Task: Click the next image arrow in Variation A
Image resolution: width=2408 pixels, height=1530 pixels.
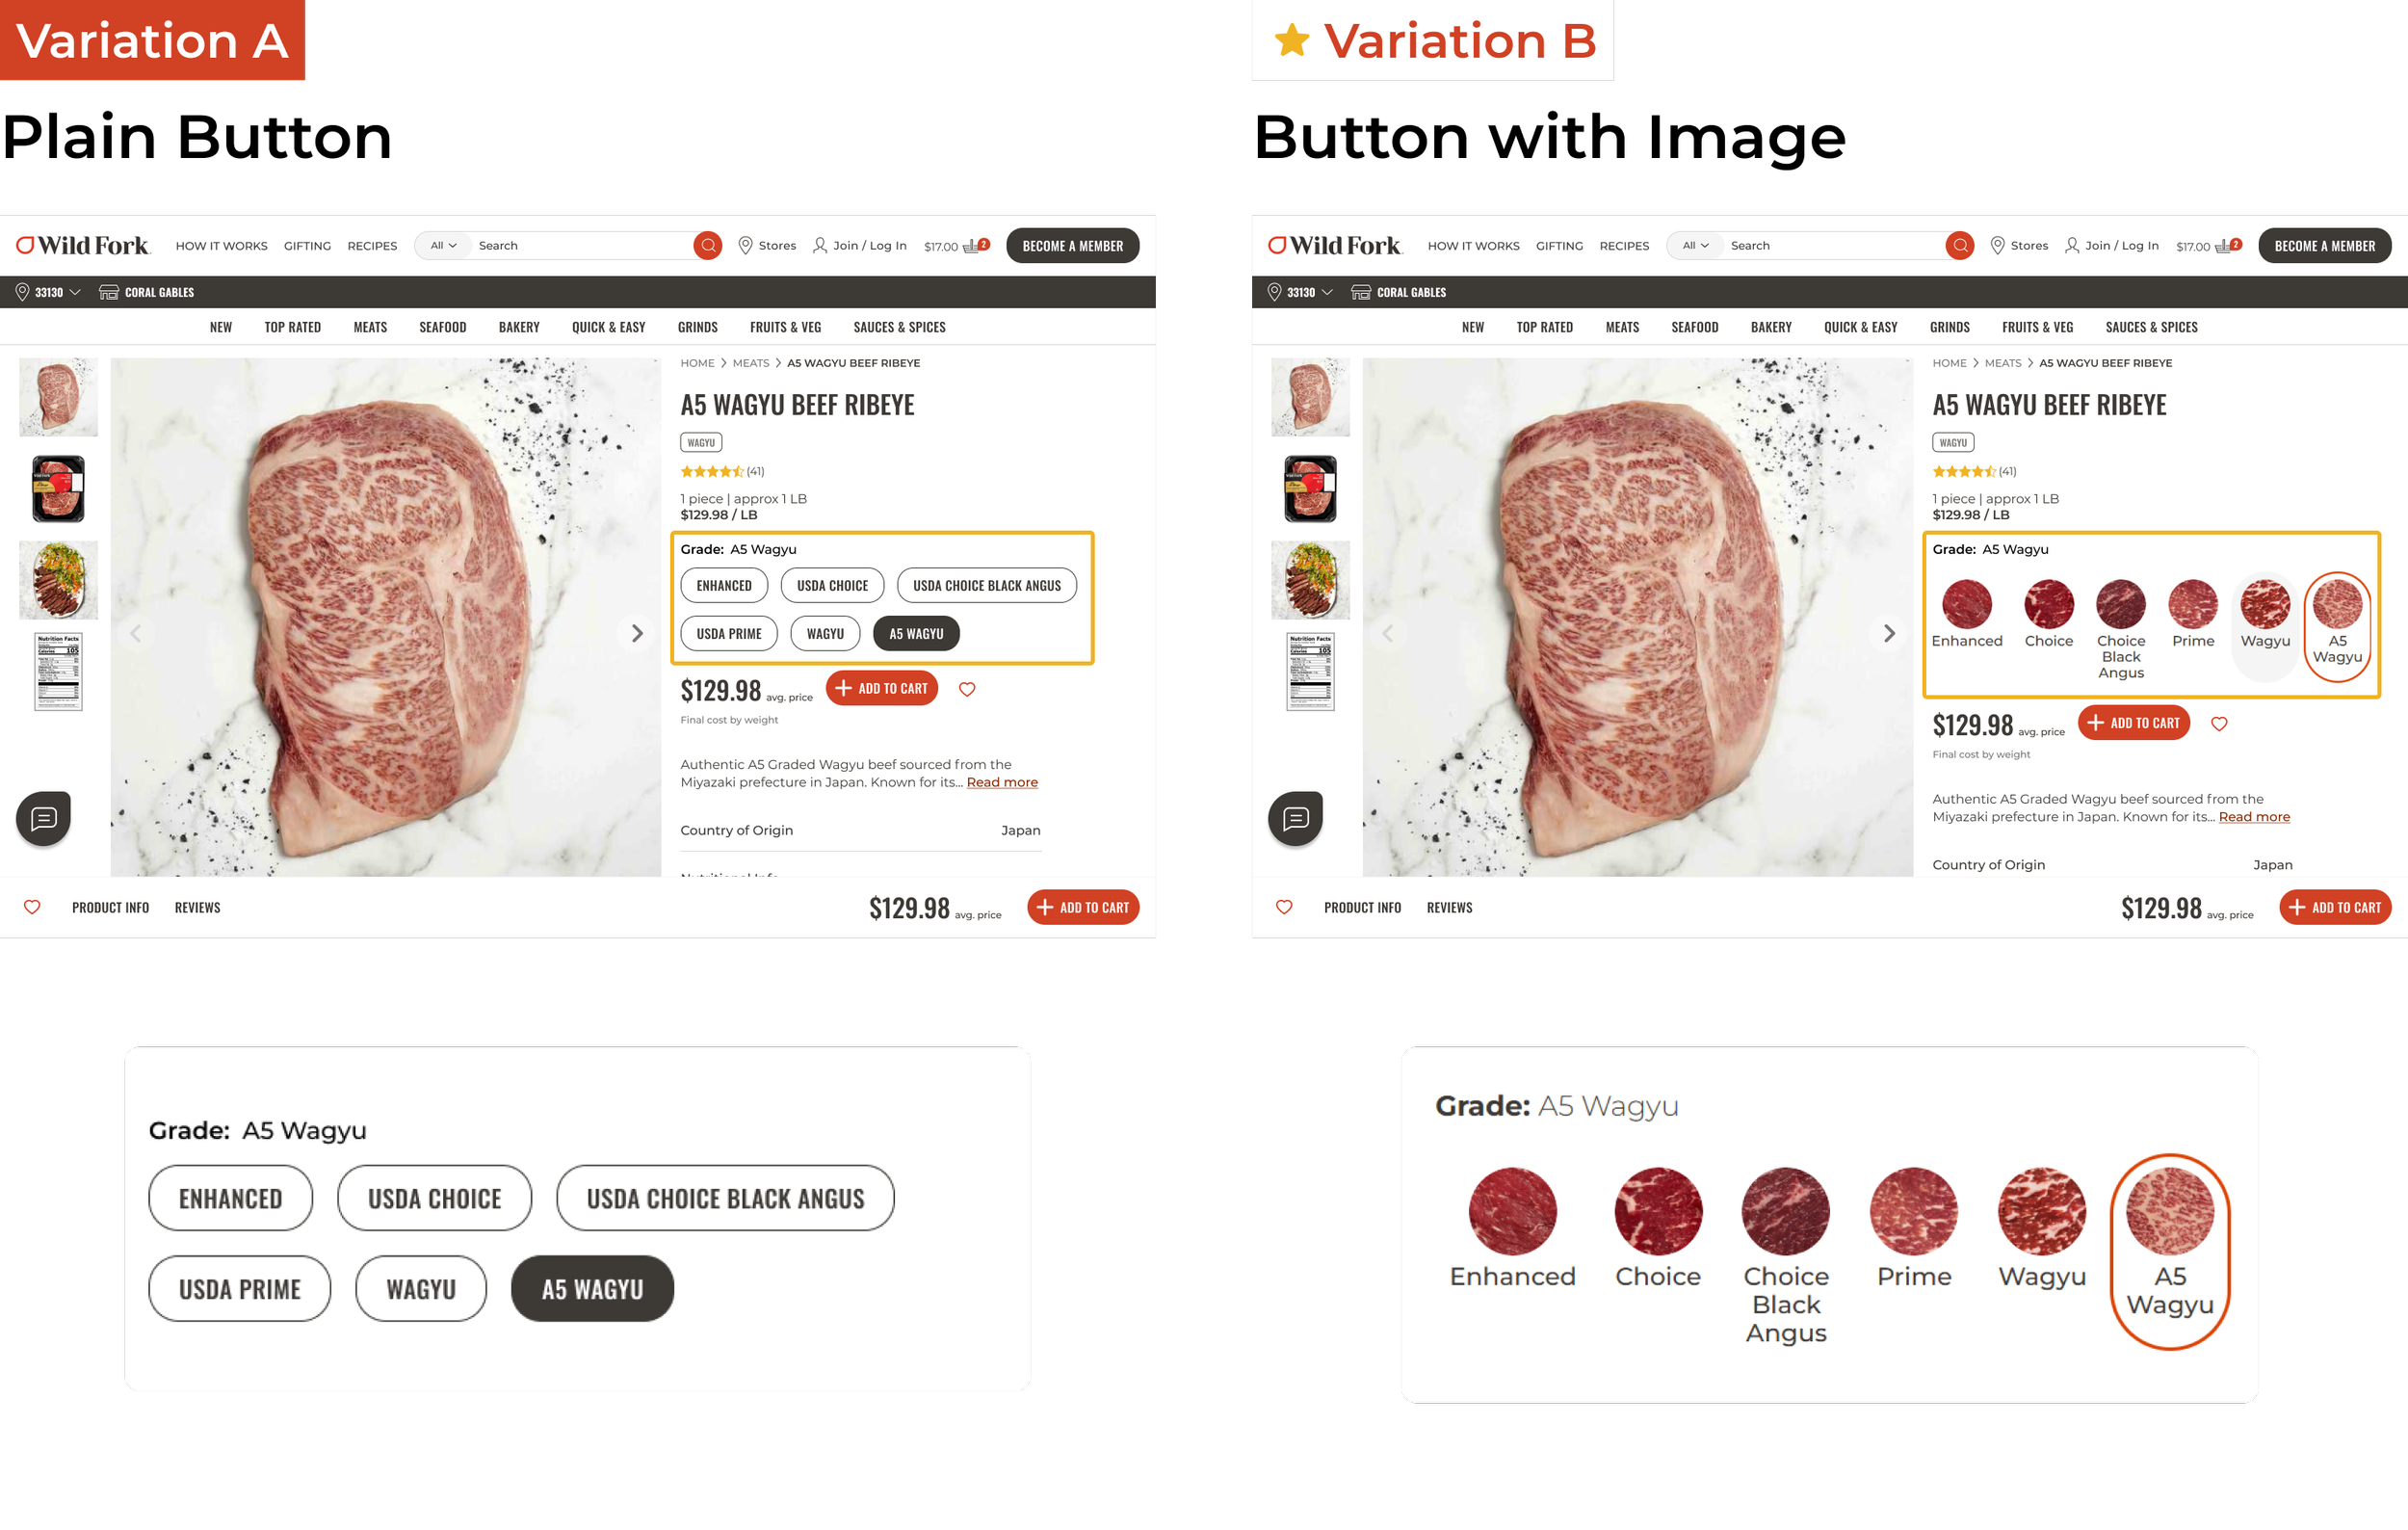Action: tap(637, 633)
